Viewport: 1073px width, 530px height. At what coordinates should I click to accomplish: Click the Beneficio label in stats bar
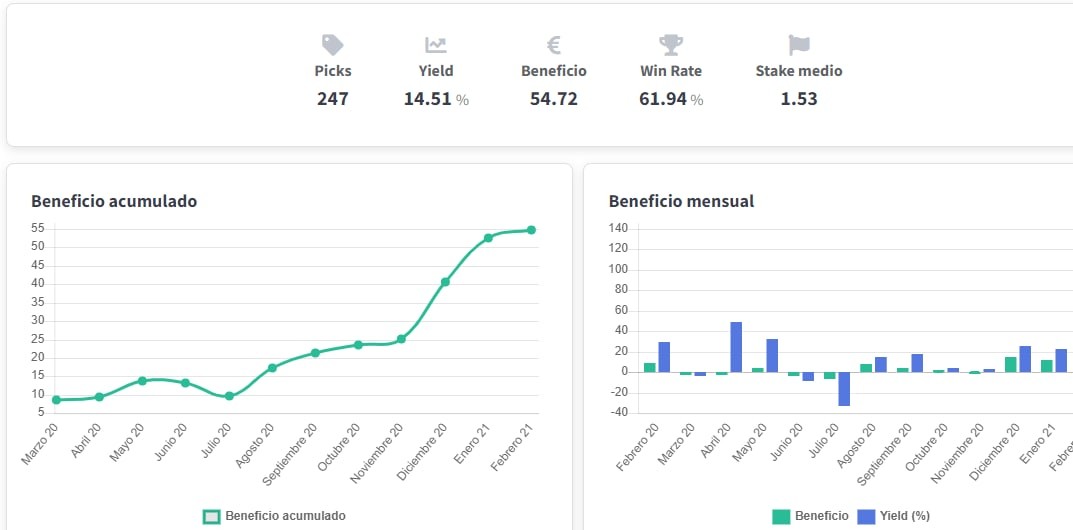click(554, 70)
